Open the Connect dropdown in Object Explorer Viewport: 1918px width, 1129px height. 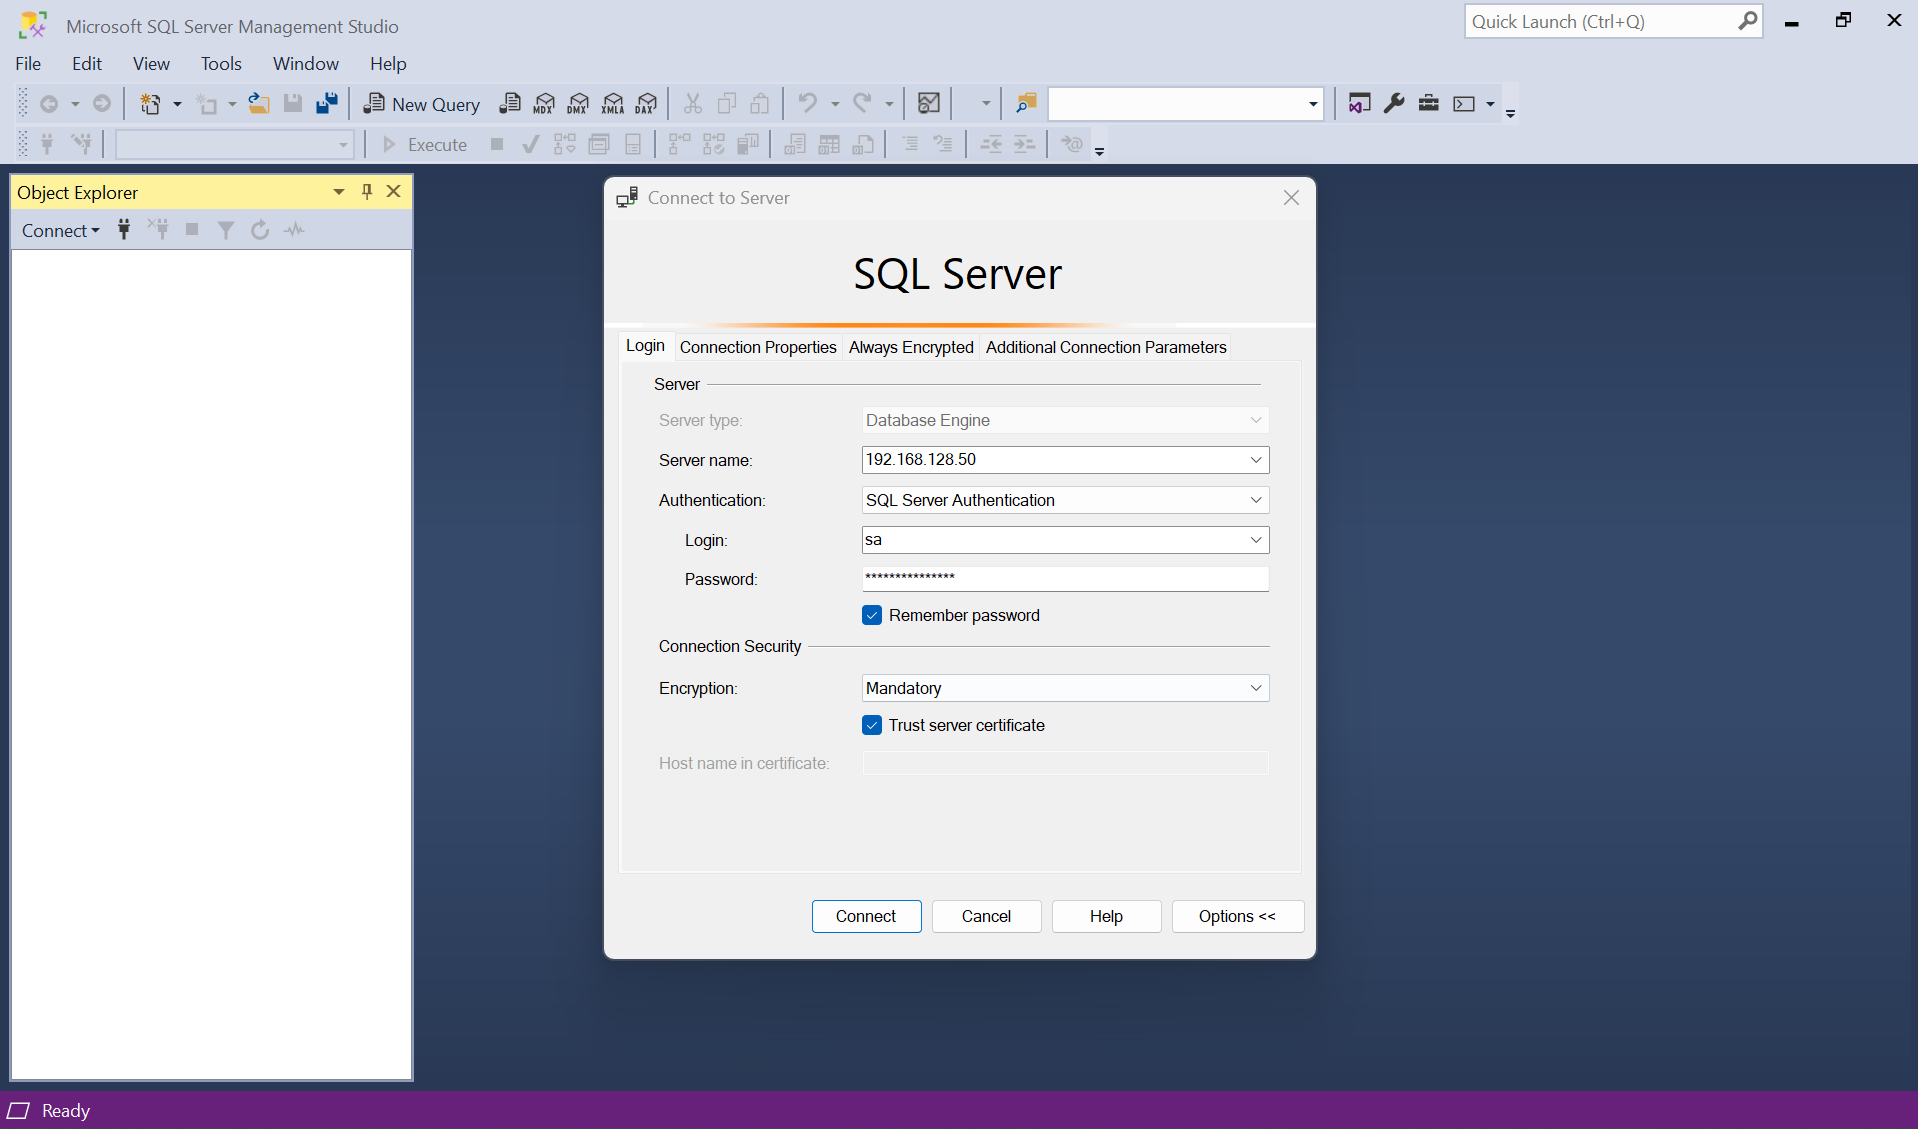click(x=61, y=231)
